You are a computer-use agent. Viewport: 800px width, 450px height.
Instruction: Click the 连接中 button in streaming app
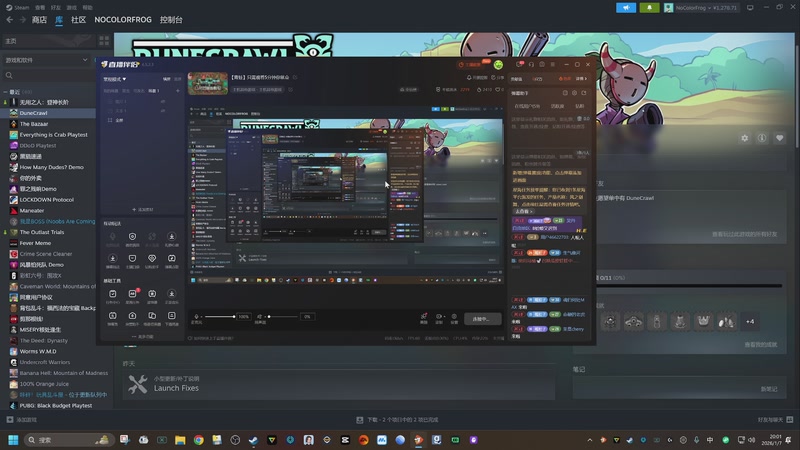click(x=483, y=319)
